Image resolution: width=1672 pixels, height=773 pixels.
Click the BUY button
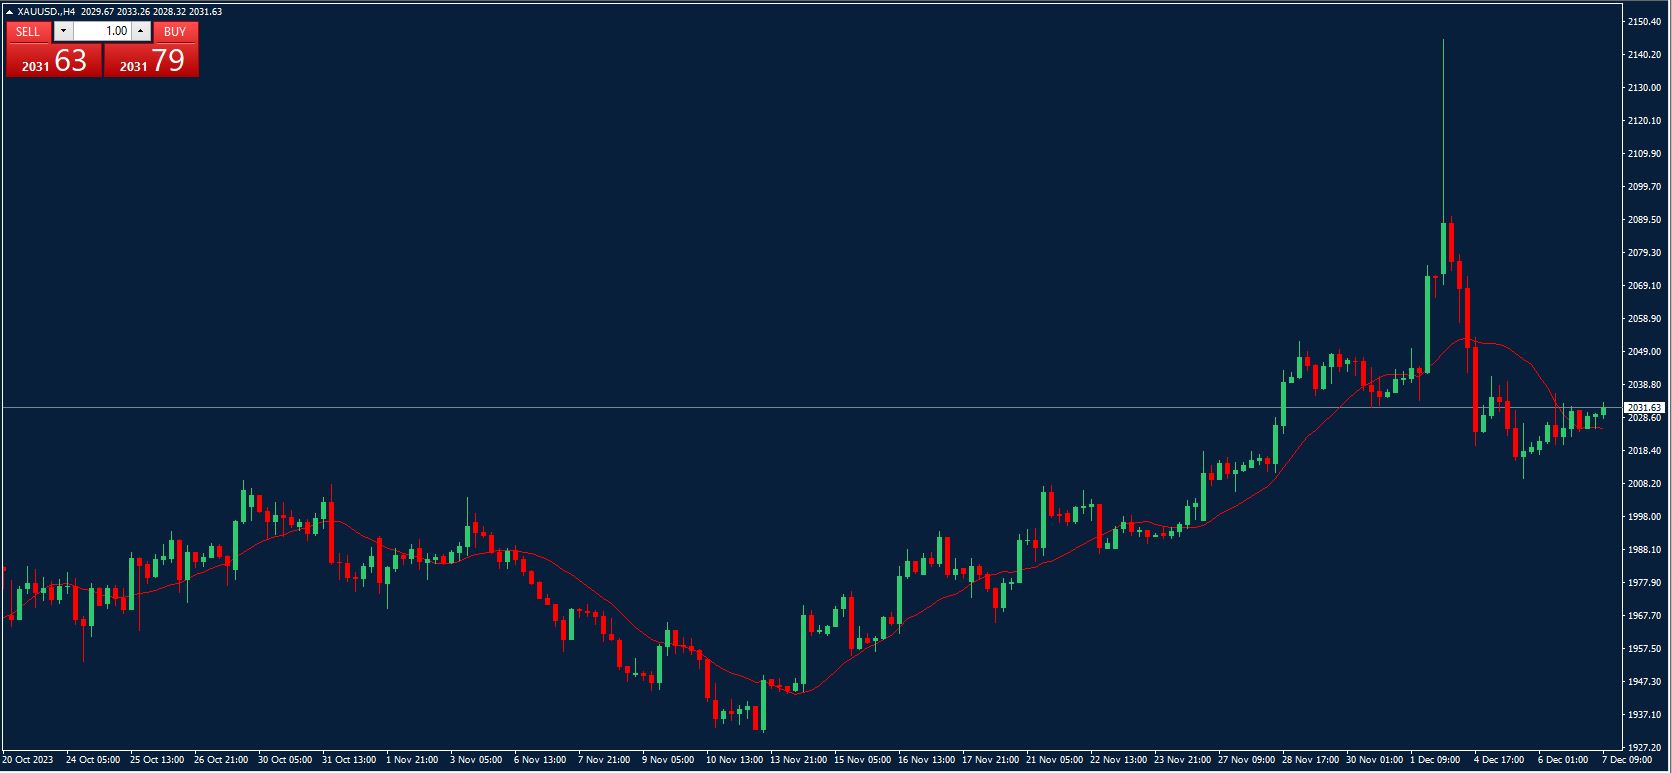pos(175,32)
